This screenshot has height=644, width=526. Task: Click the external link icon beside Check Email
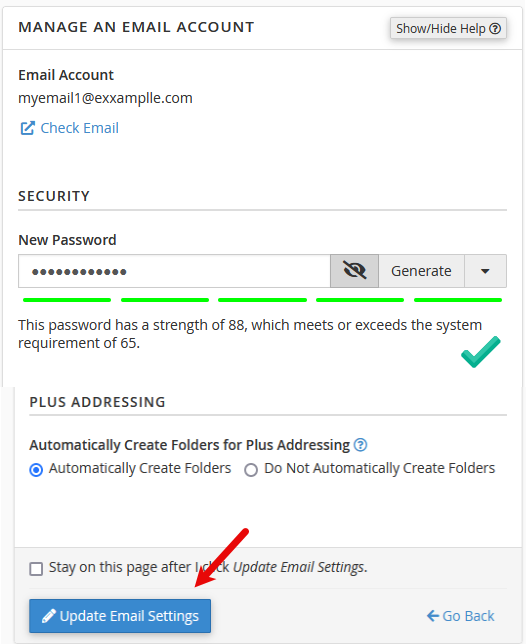pos(28,128)
